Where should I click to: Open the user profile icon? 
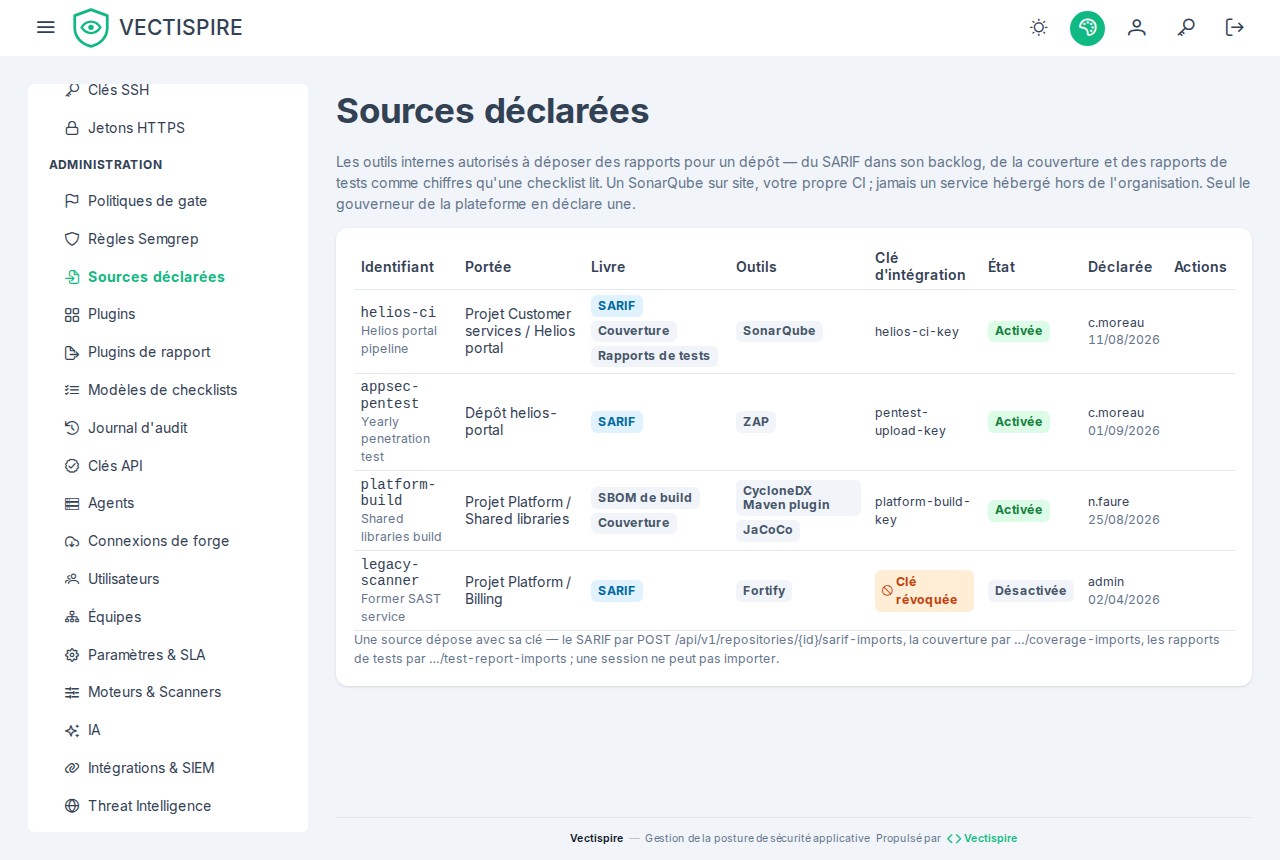pos(1137,27)
